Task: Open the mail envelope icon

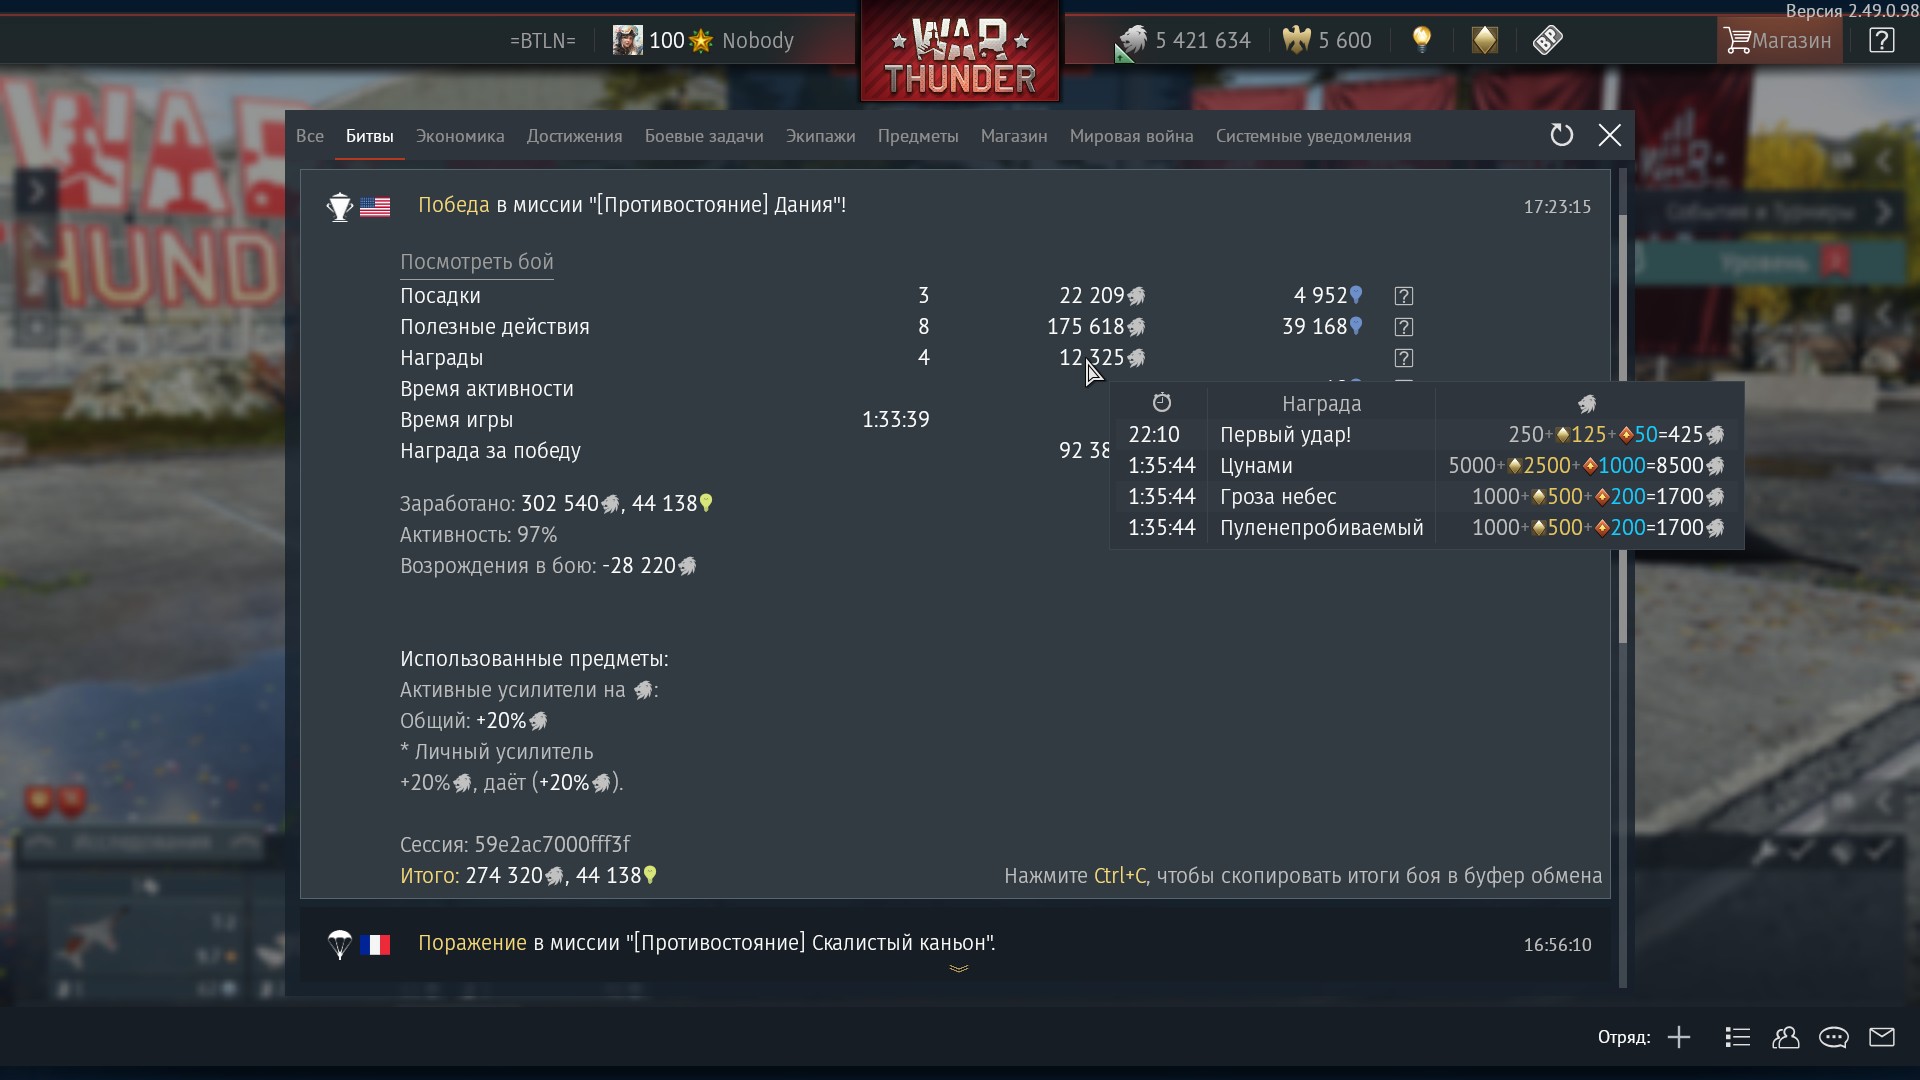Action: click(1881, 1037)
